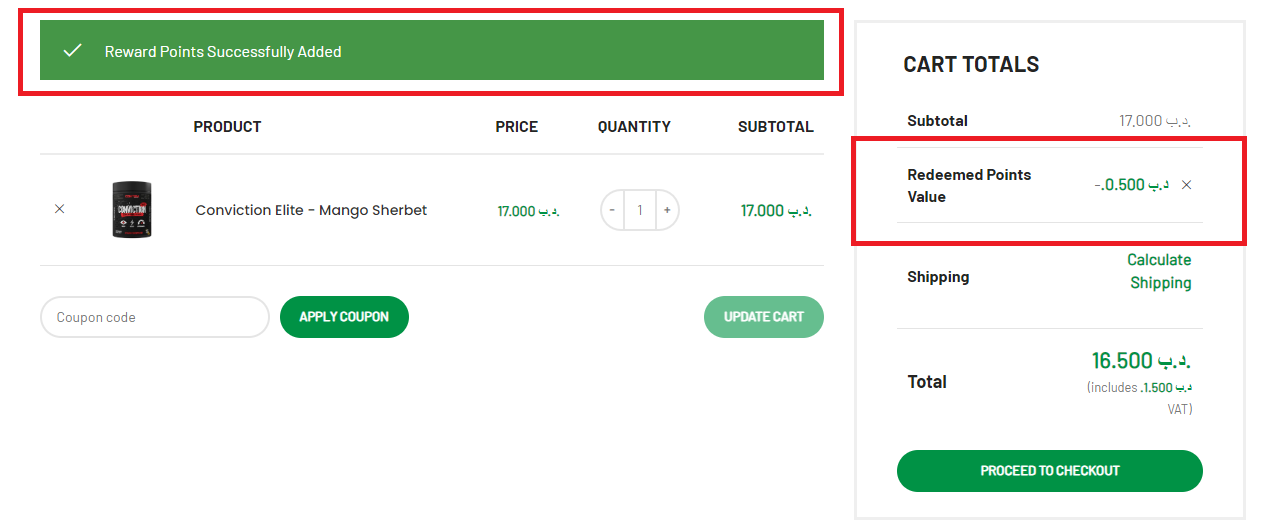
Task: Increase quantity with the plus button
Action: coord(667,211)
